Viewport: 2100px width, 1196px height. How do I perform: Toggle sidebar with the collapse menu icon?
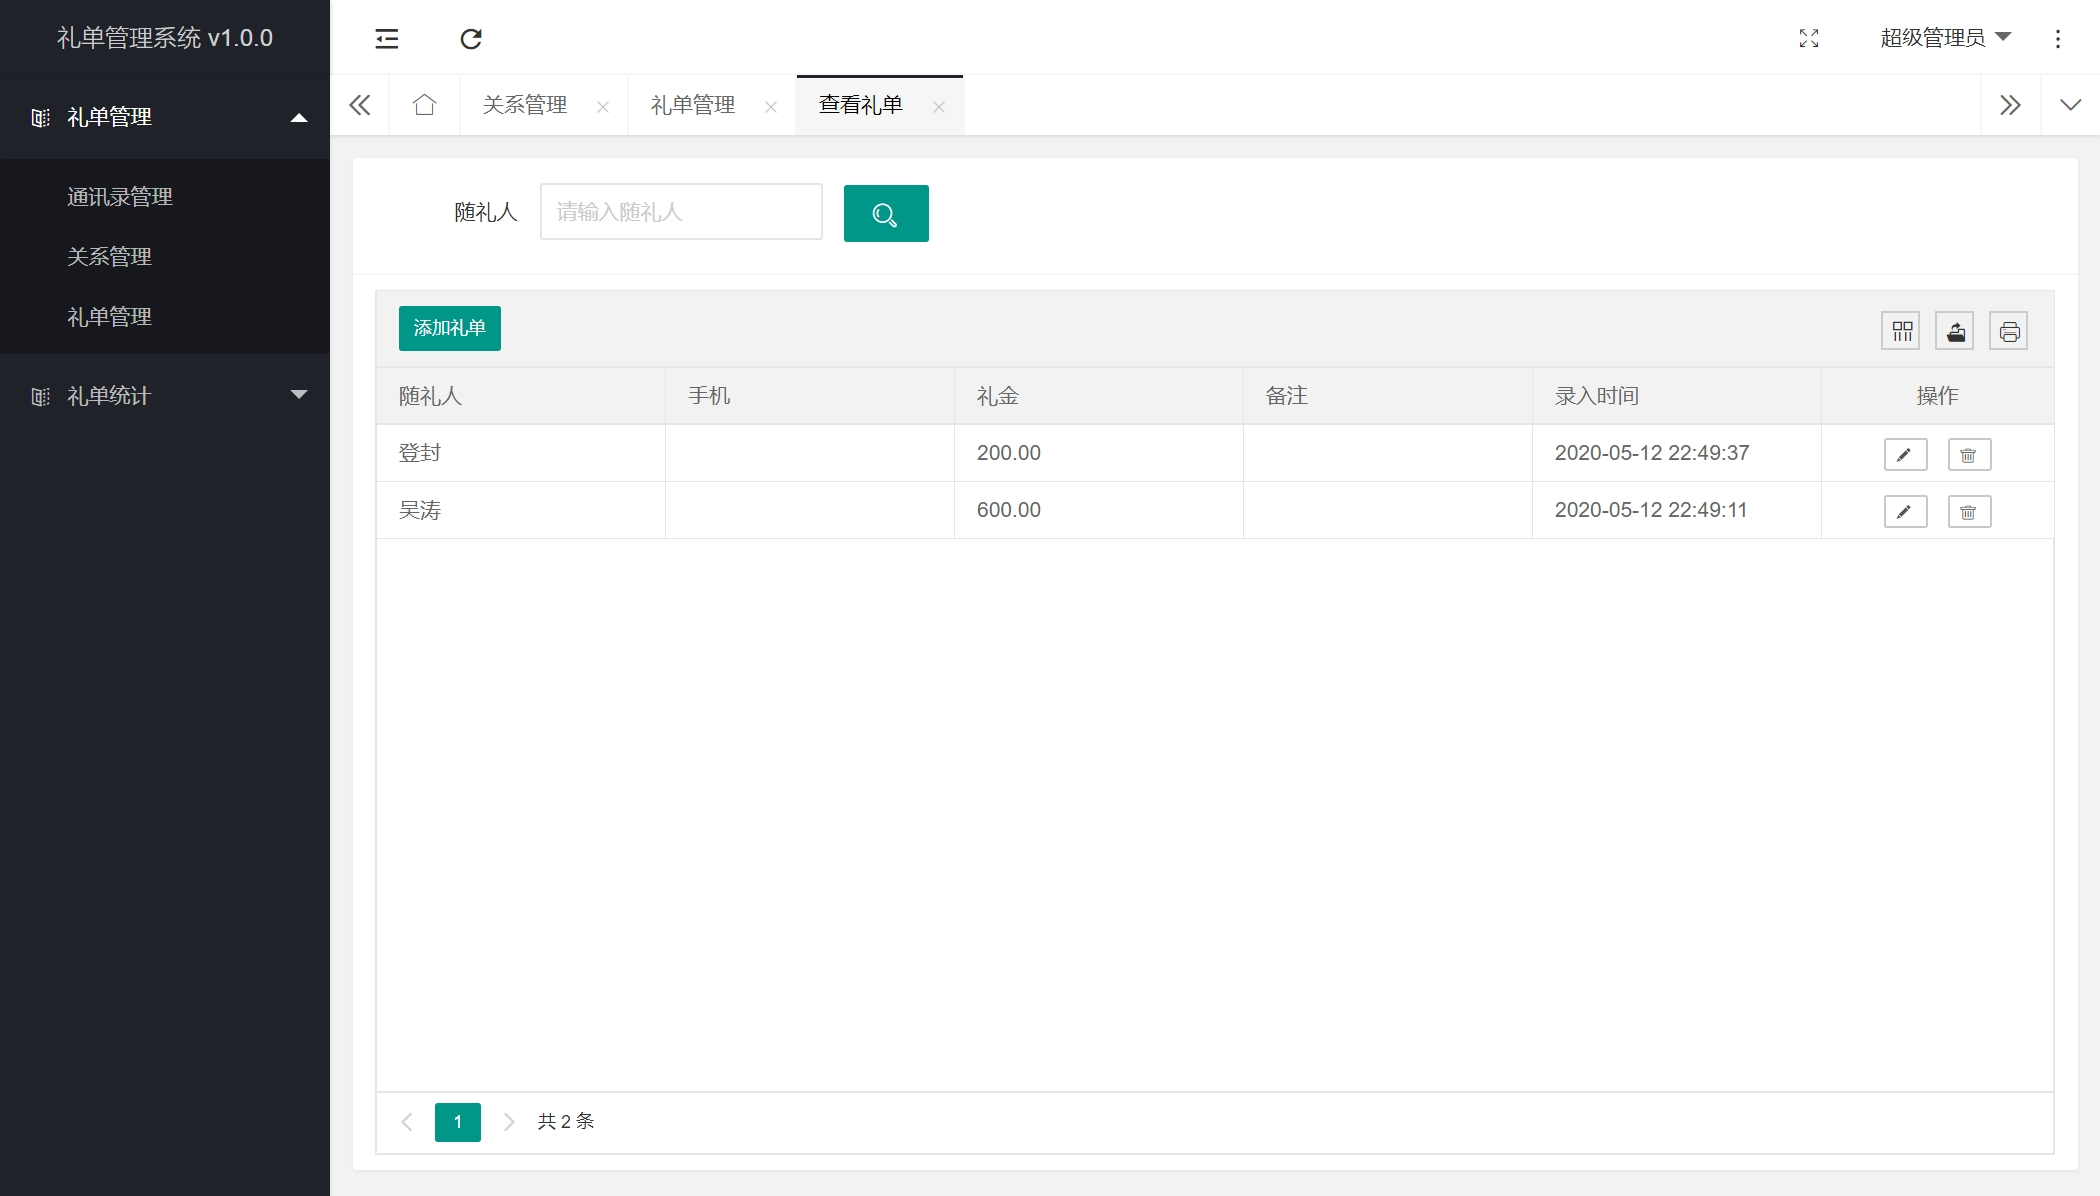click(x=387, y=39)
